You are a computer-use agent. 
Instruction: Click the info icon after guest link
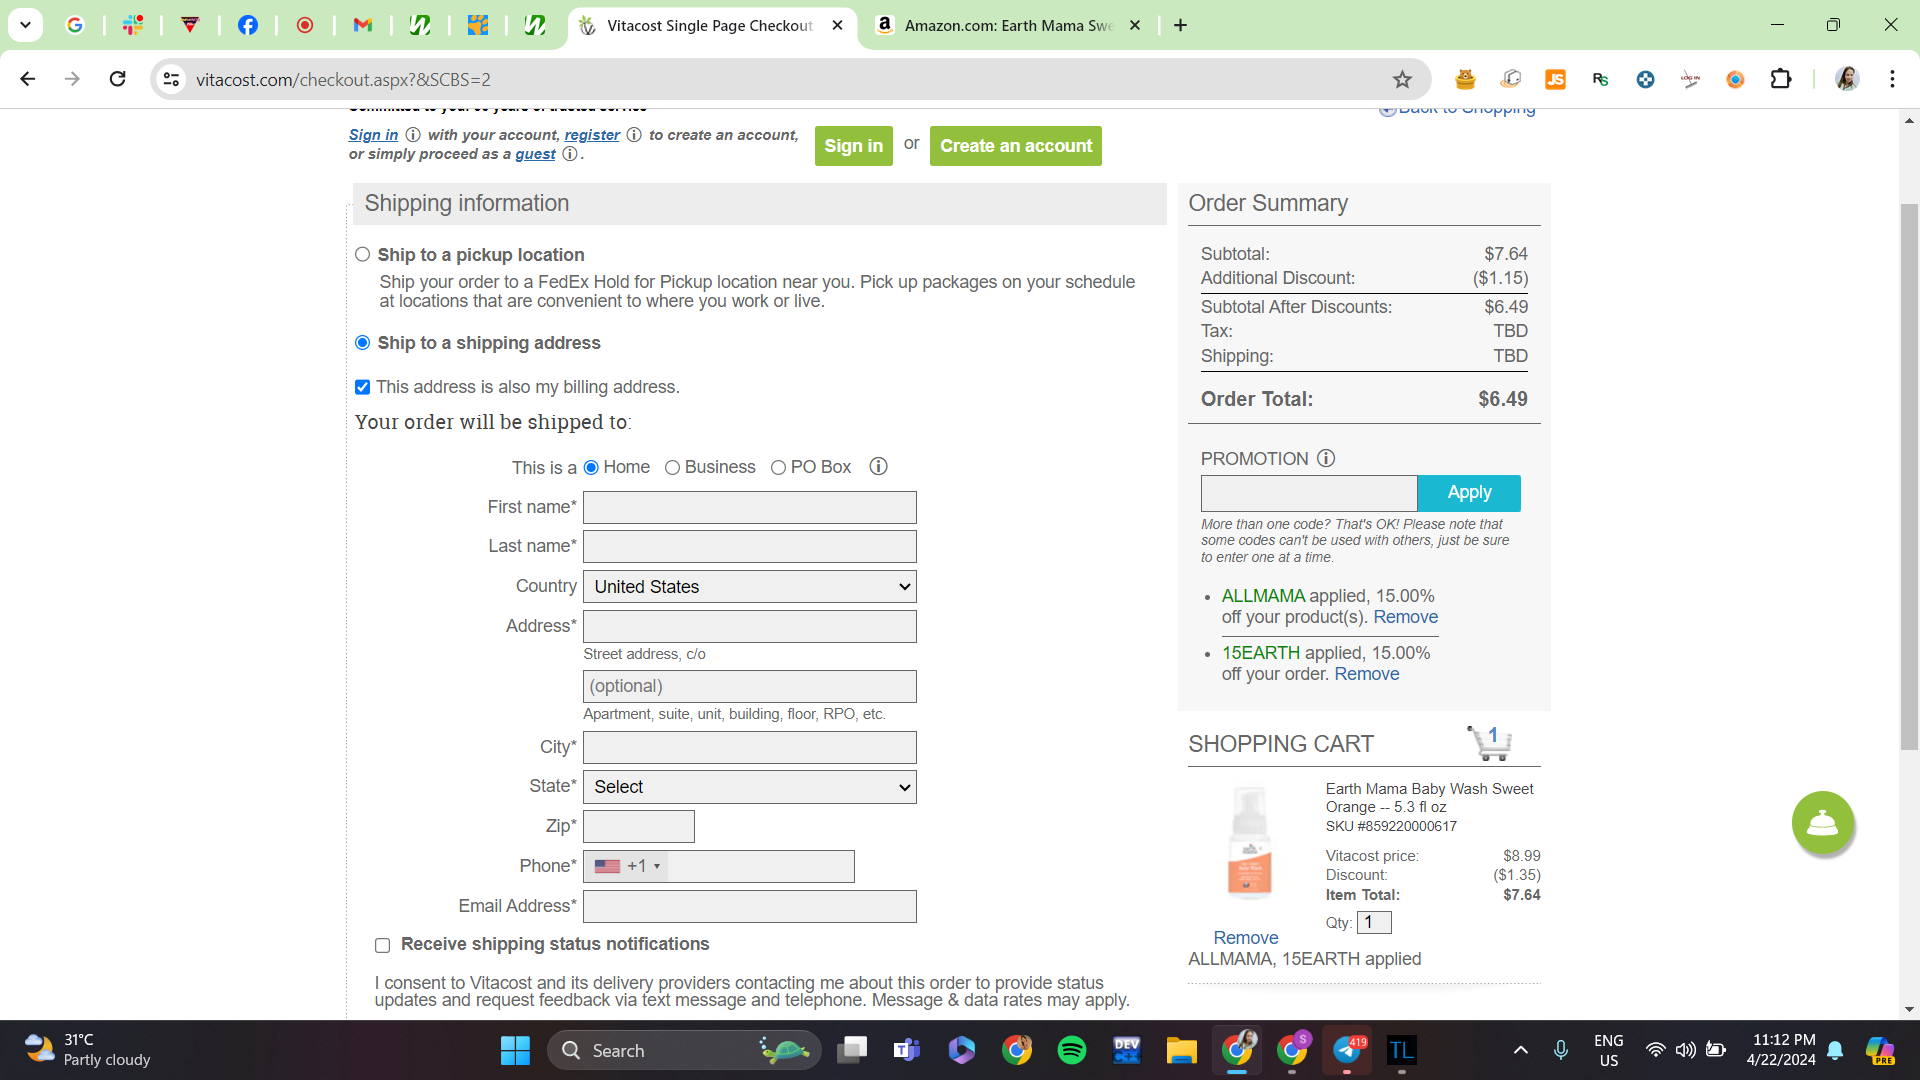click(x=569, y=154)
